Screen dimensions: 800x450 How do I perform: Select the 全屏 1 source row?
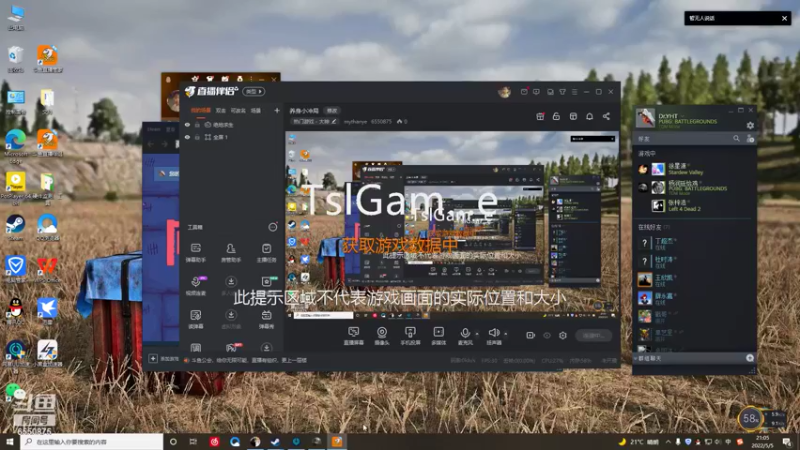pos(232,137)
